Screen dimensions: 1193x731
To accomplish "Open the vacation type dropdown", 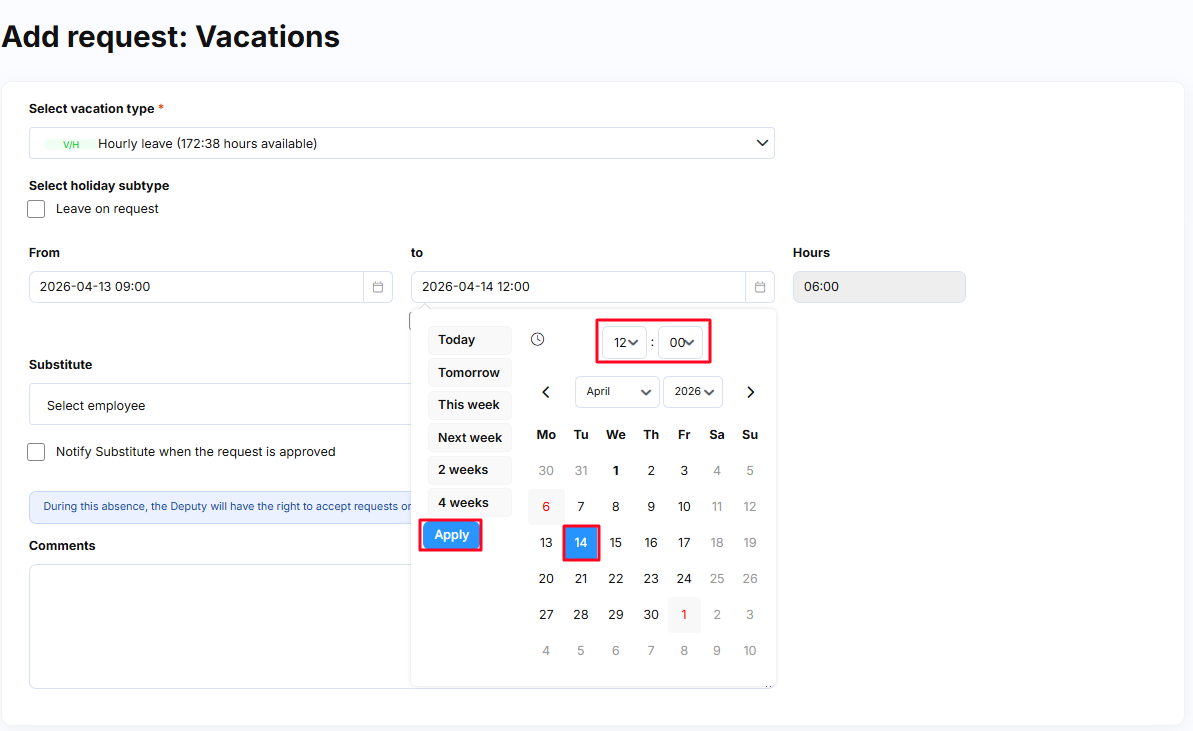I will (x=401, y=143).
